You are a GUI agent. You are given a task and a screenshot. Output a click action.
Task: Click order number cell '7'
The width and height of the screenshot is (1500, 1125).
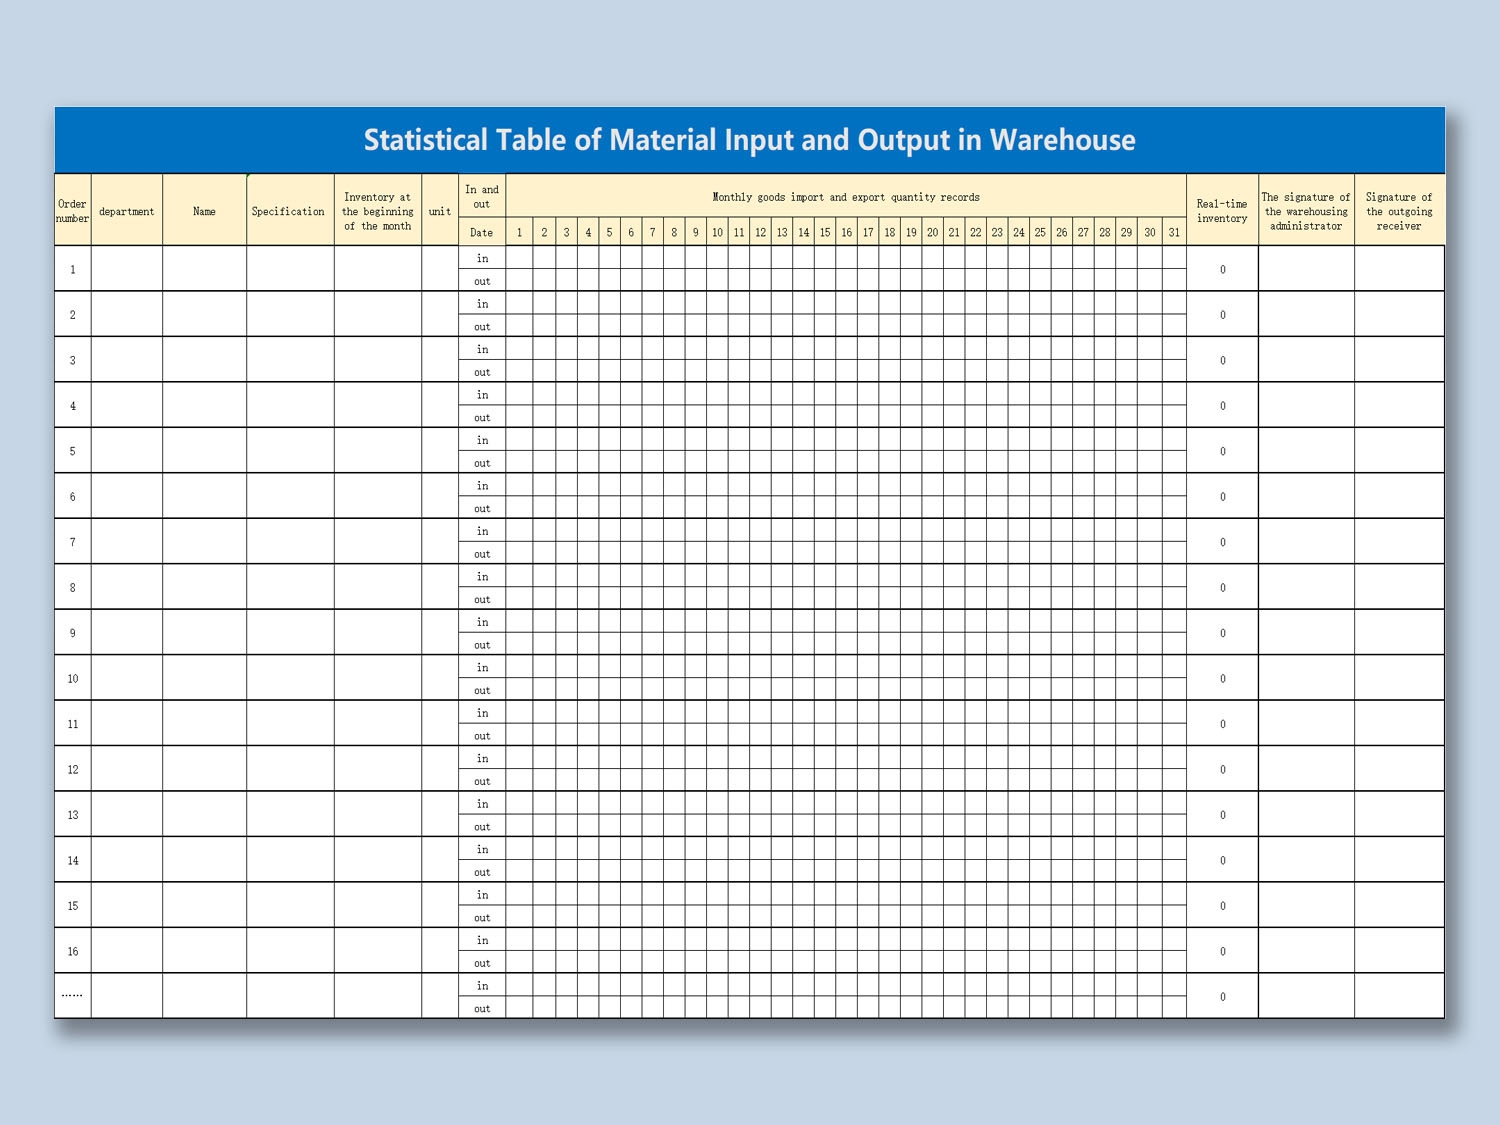pyautogui.click(x=73, y=542)
